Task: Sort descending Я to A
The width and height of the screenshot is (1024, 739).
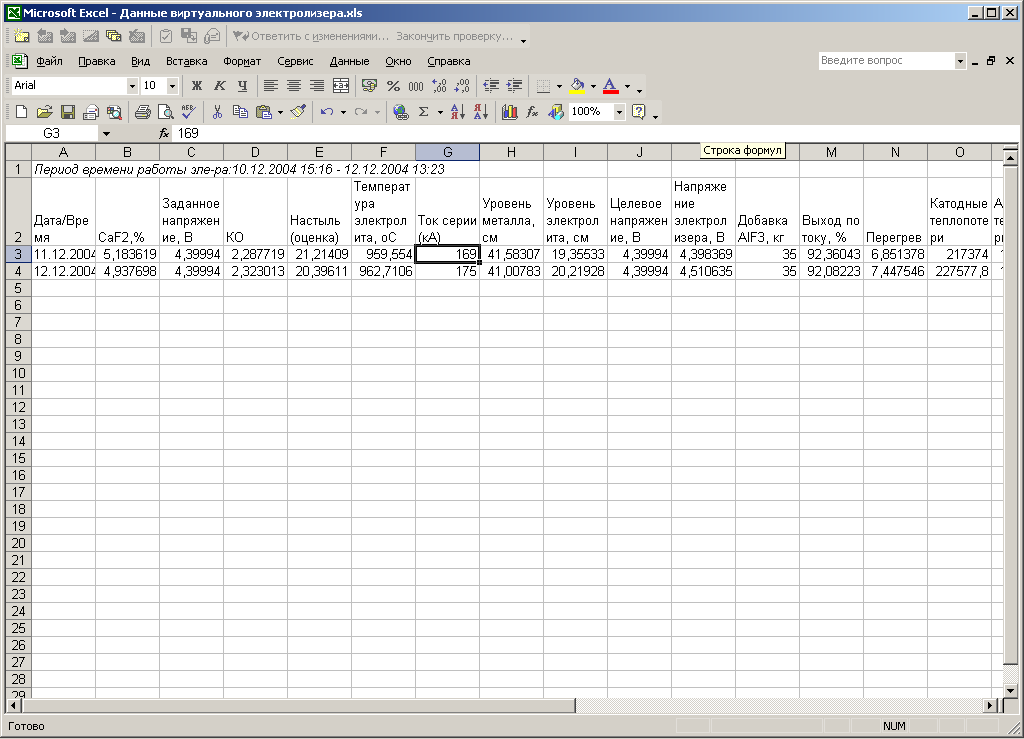Action: 481,112
